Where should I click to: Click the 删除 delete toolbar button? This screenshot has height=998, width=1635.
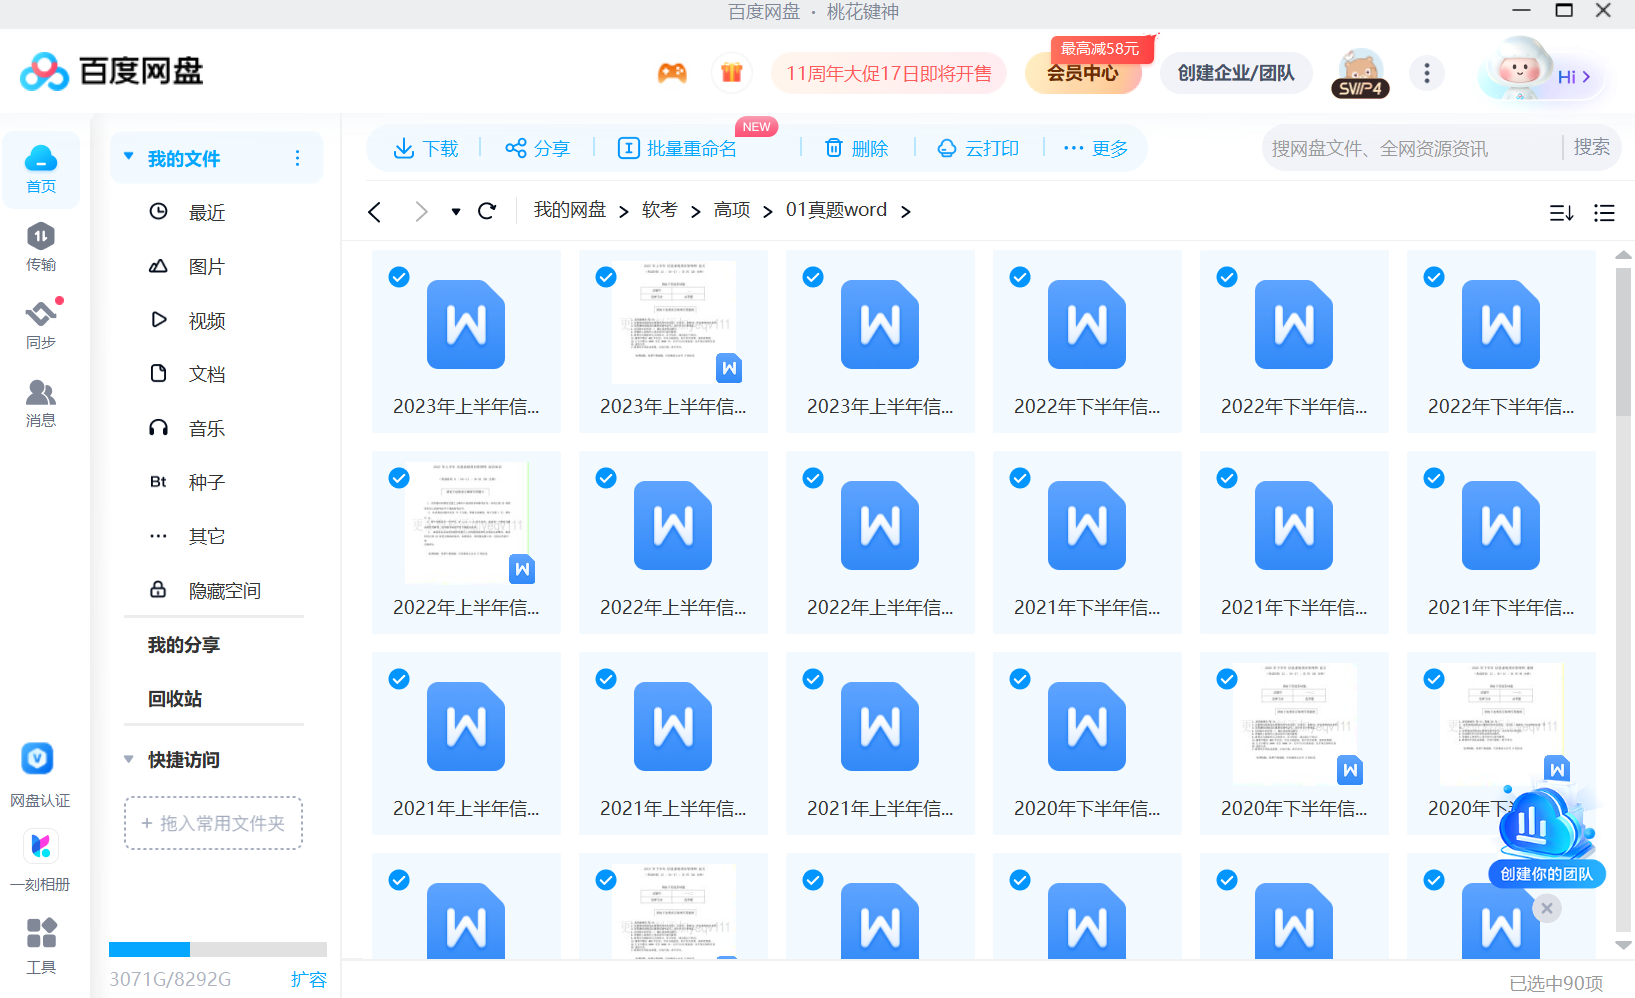click(856, 149)
